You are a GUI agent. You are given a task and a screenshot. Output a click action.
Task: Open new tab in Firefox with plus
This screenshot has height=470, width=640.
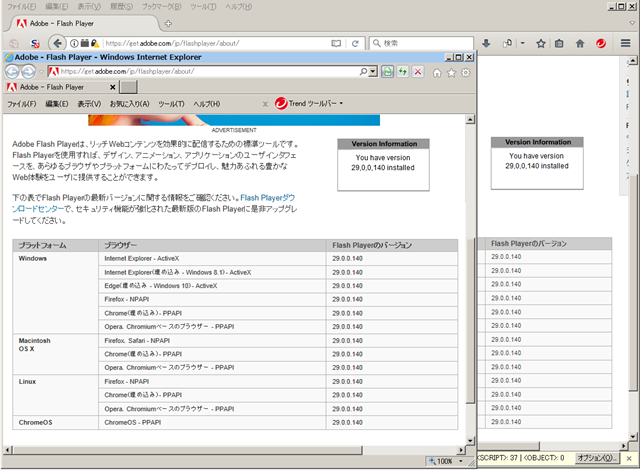[168, 23]
